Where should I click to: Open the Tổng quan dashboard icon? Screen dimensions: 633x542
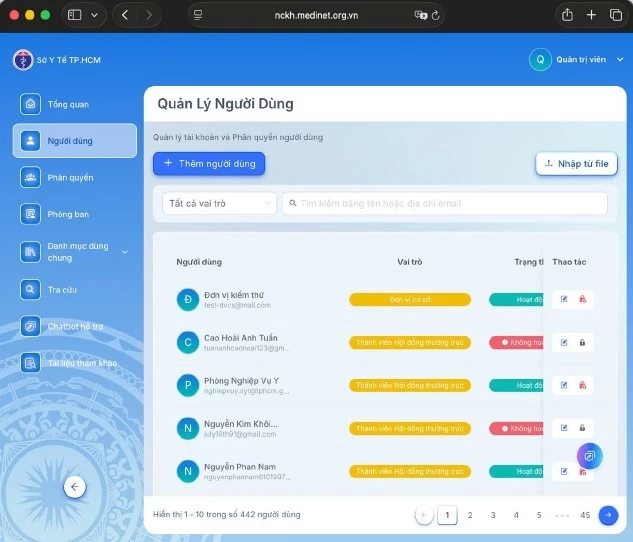pos(31,104)
